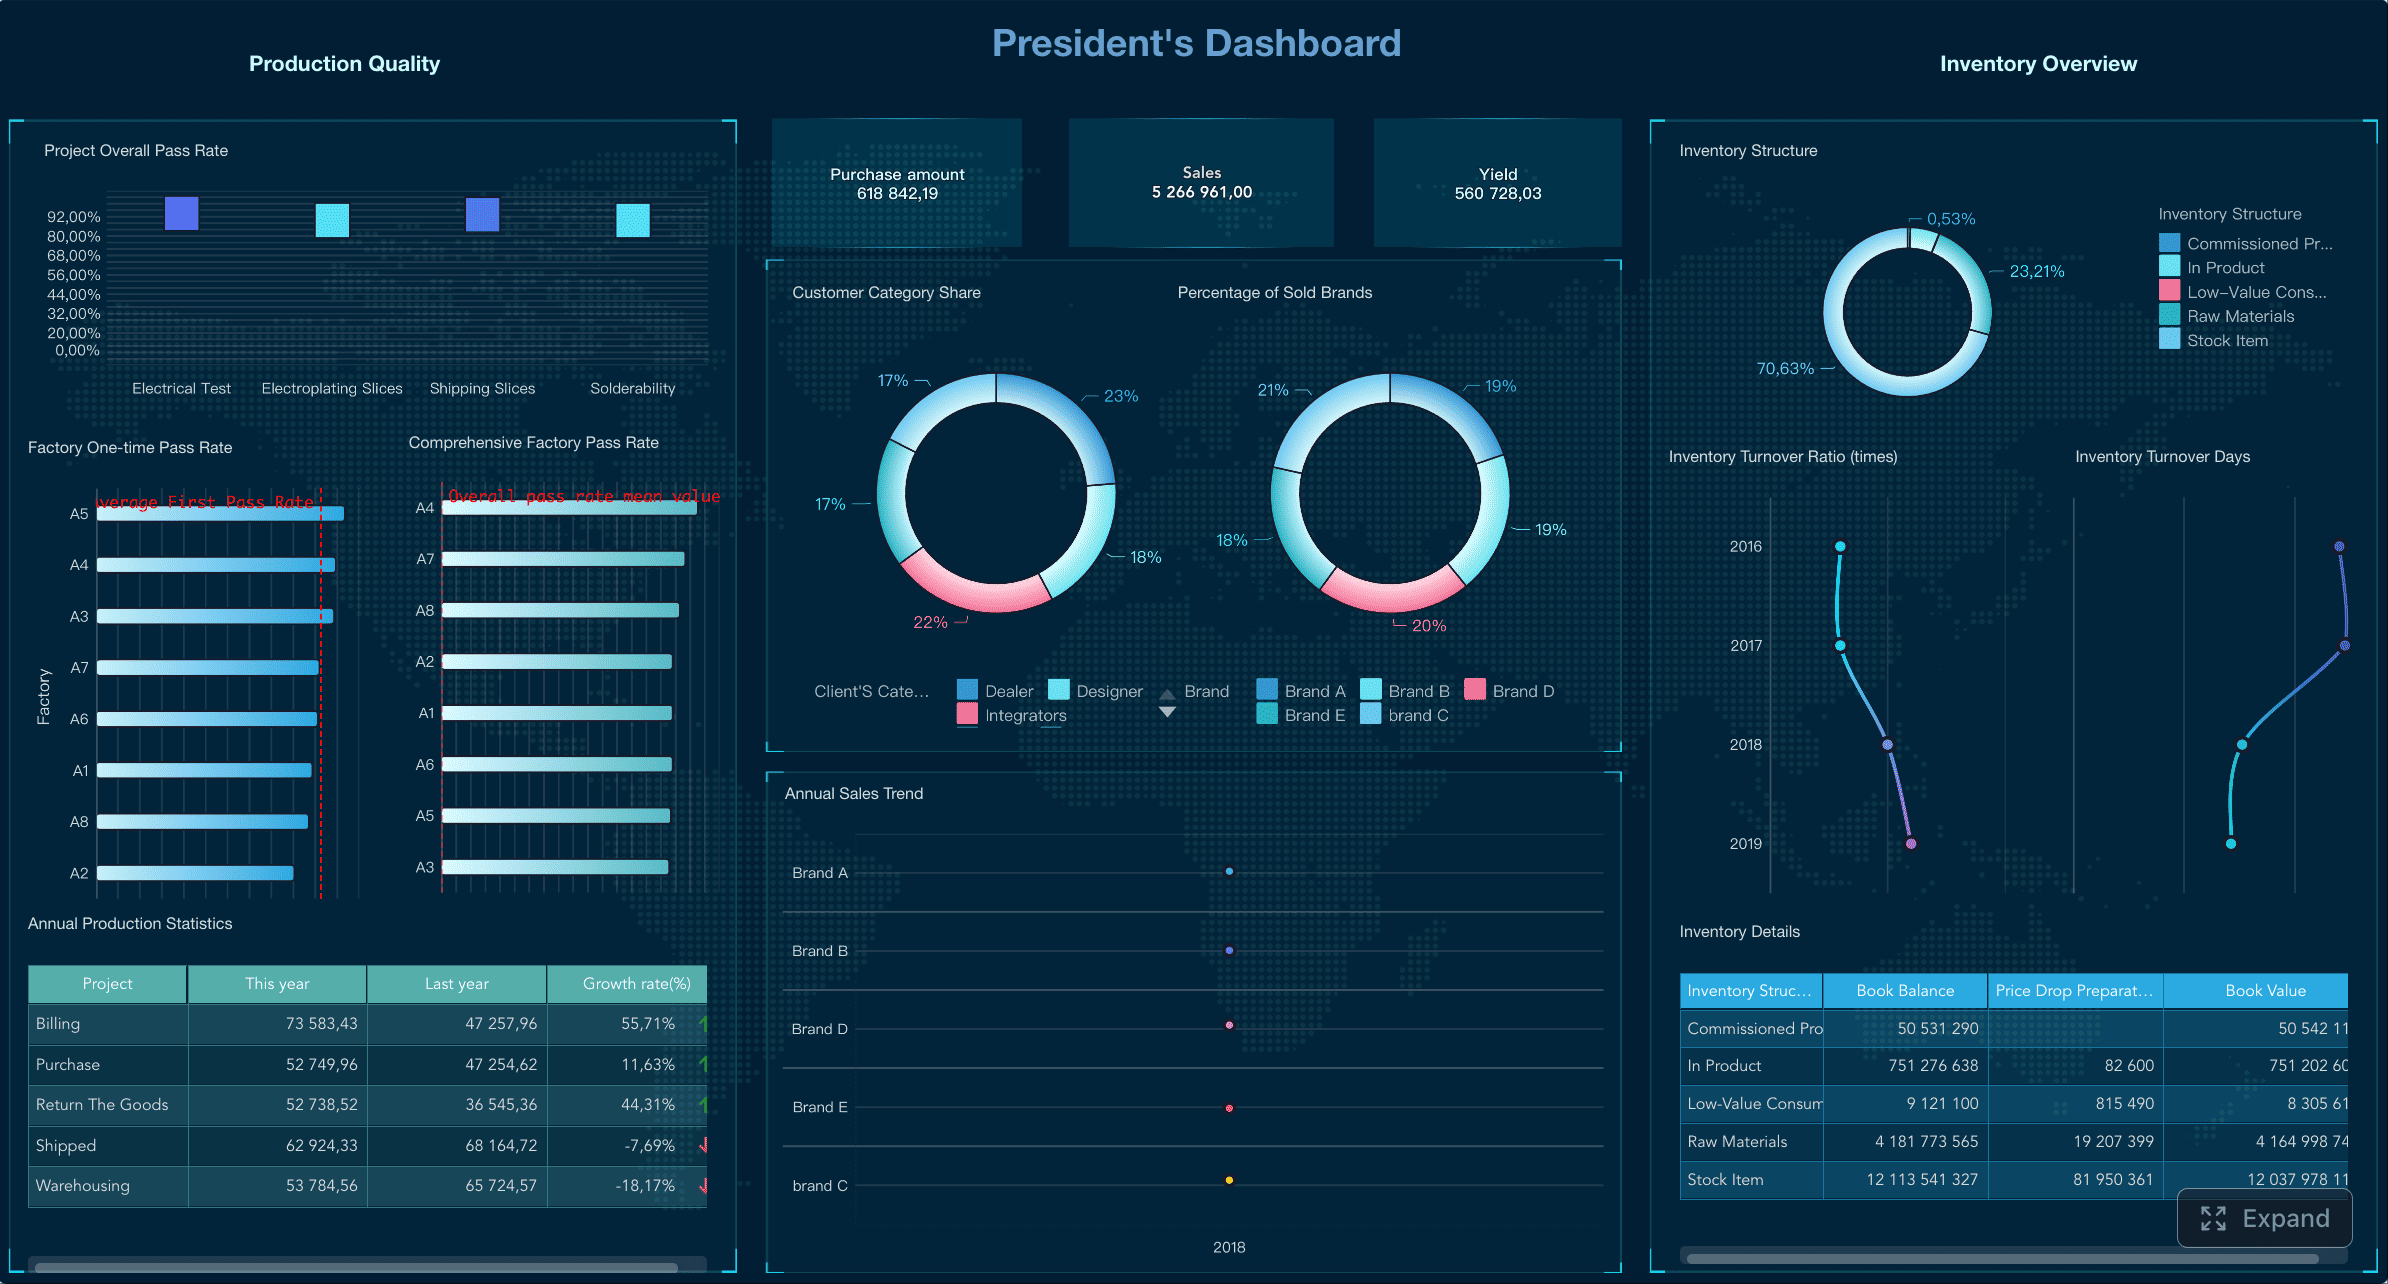Click the Sales KPI card
Viewport: 2388px width, 1284px height.
[x=1200, y=182]
